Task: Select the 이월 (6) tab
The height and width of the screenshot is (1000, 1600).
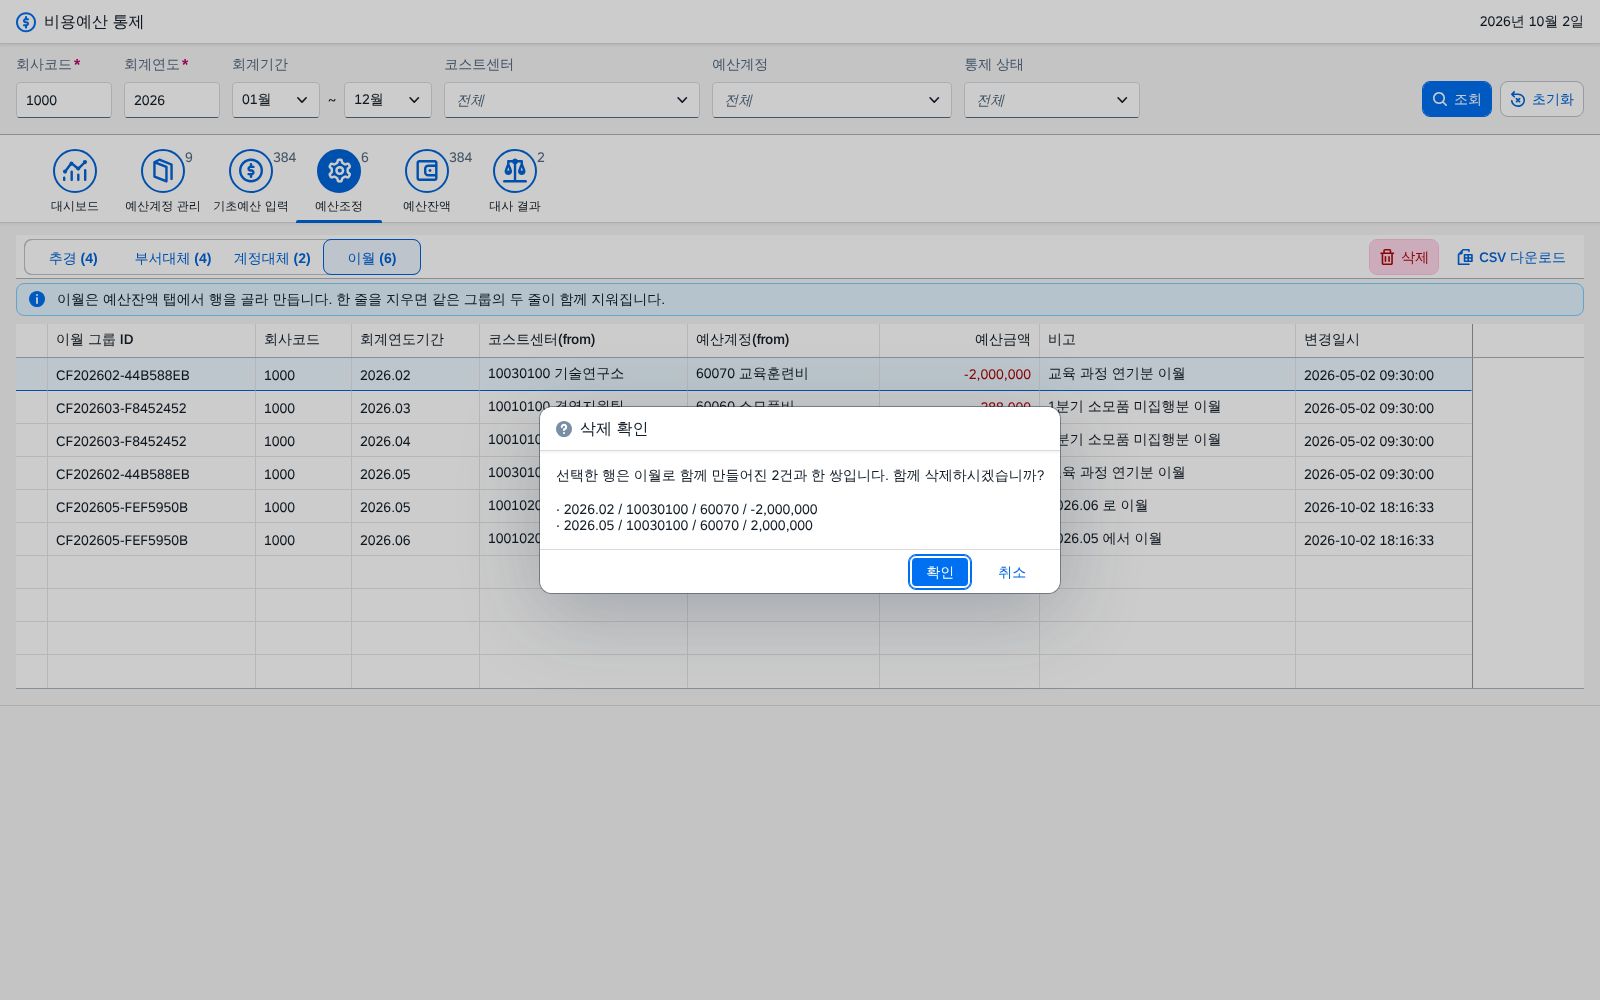Action: point(372,257)
